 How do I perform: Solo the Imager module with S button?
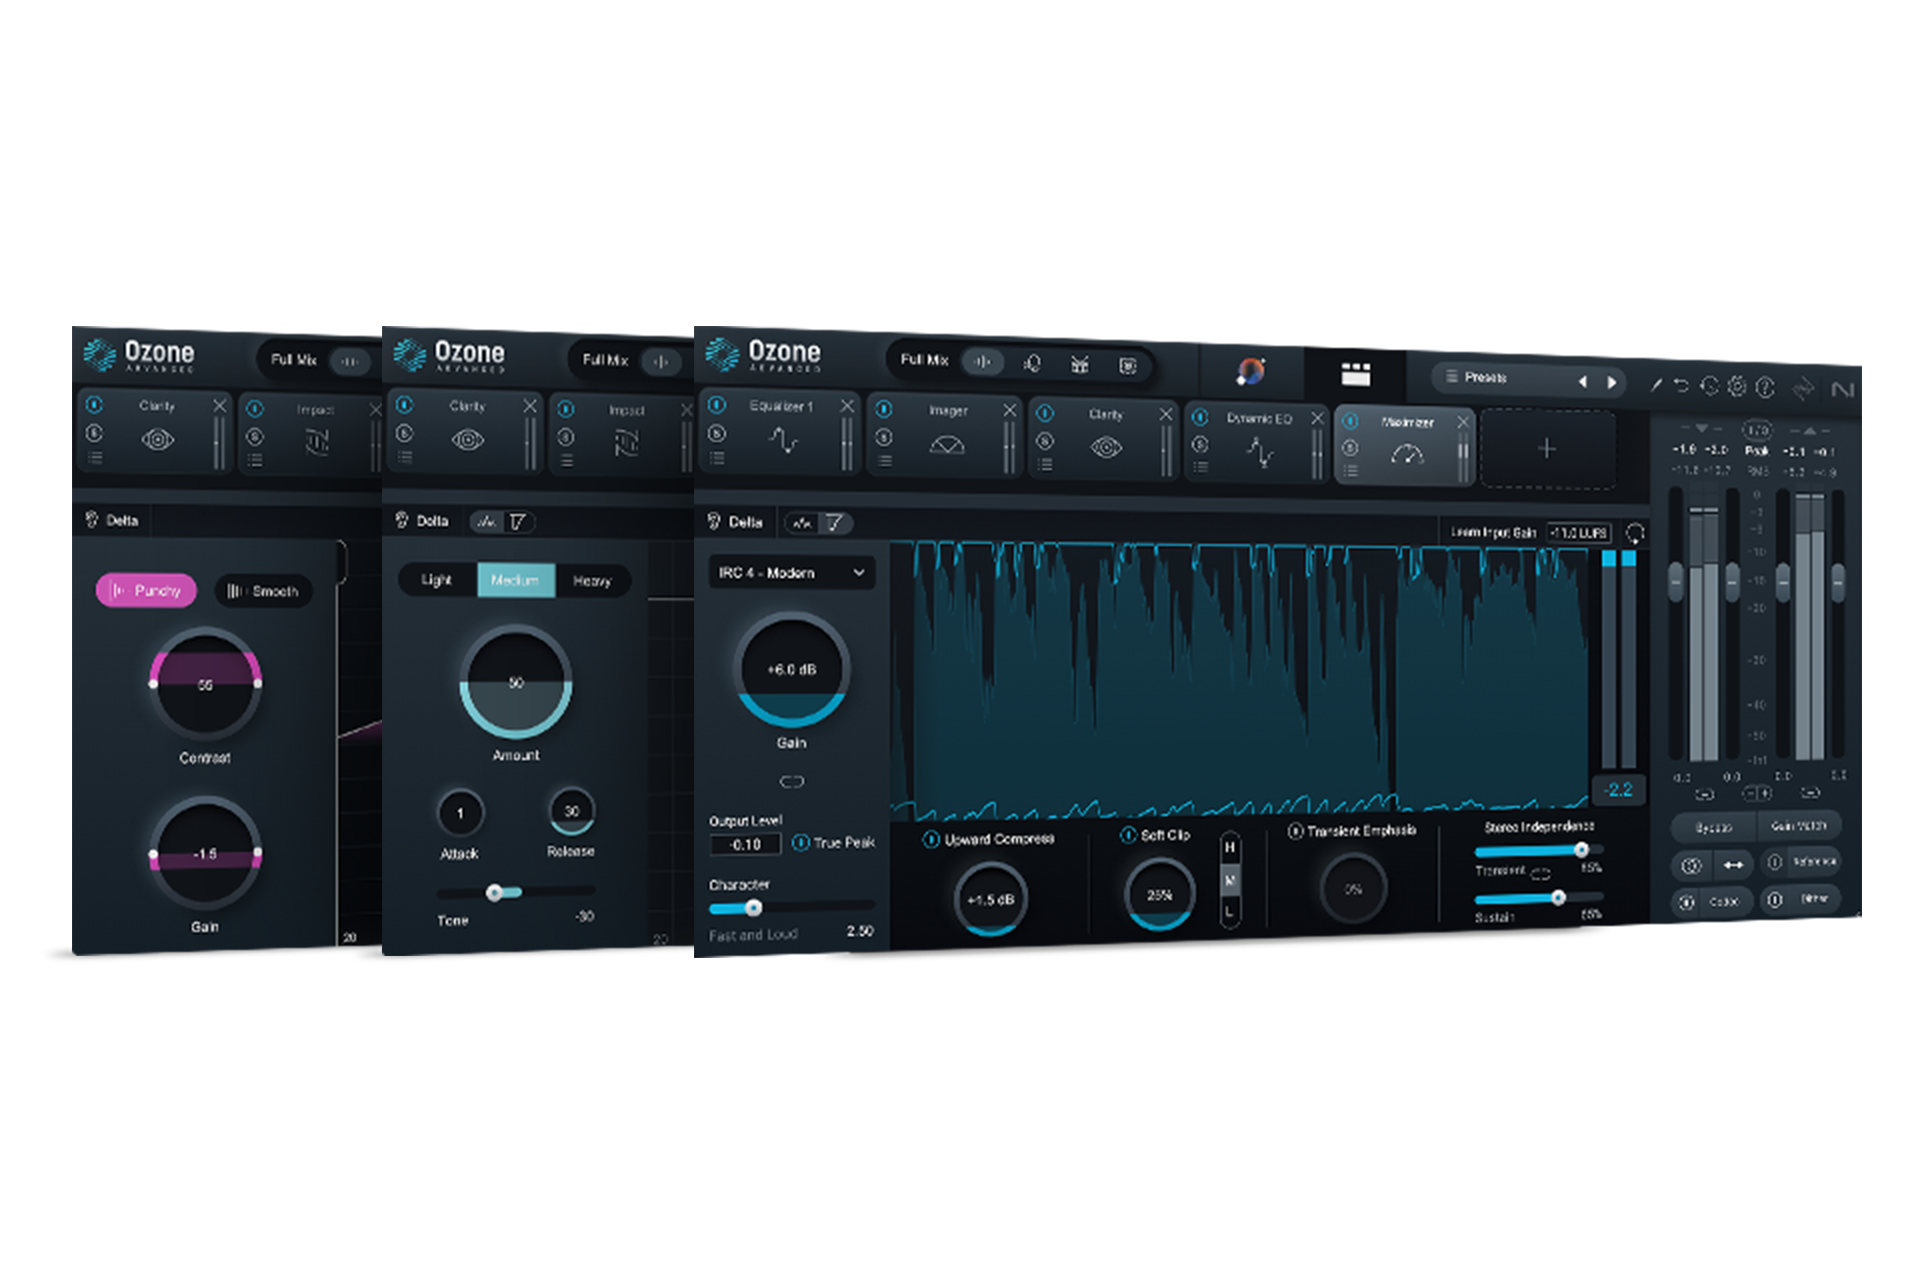(884, 437)
